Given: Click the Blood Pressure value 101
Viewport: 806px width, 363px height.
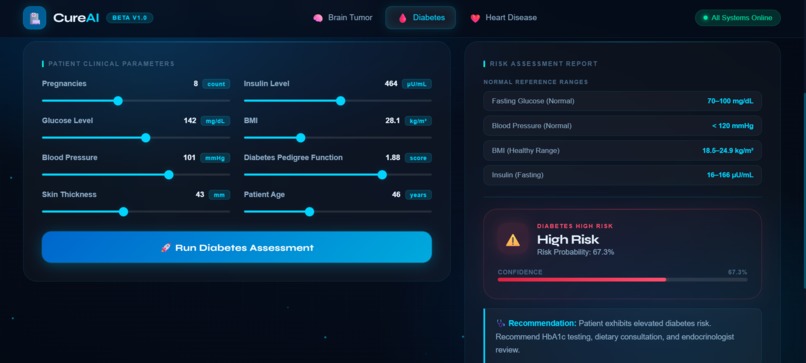Looking at the screenshot, I should click(x=189, y=157).
